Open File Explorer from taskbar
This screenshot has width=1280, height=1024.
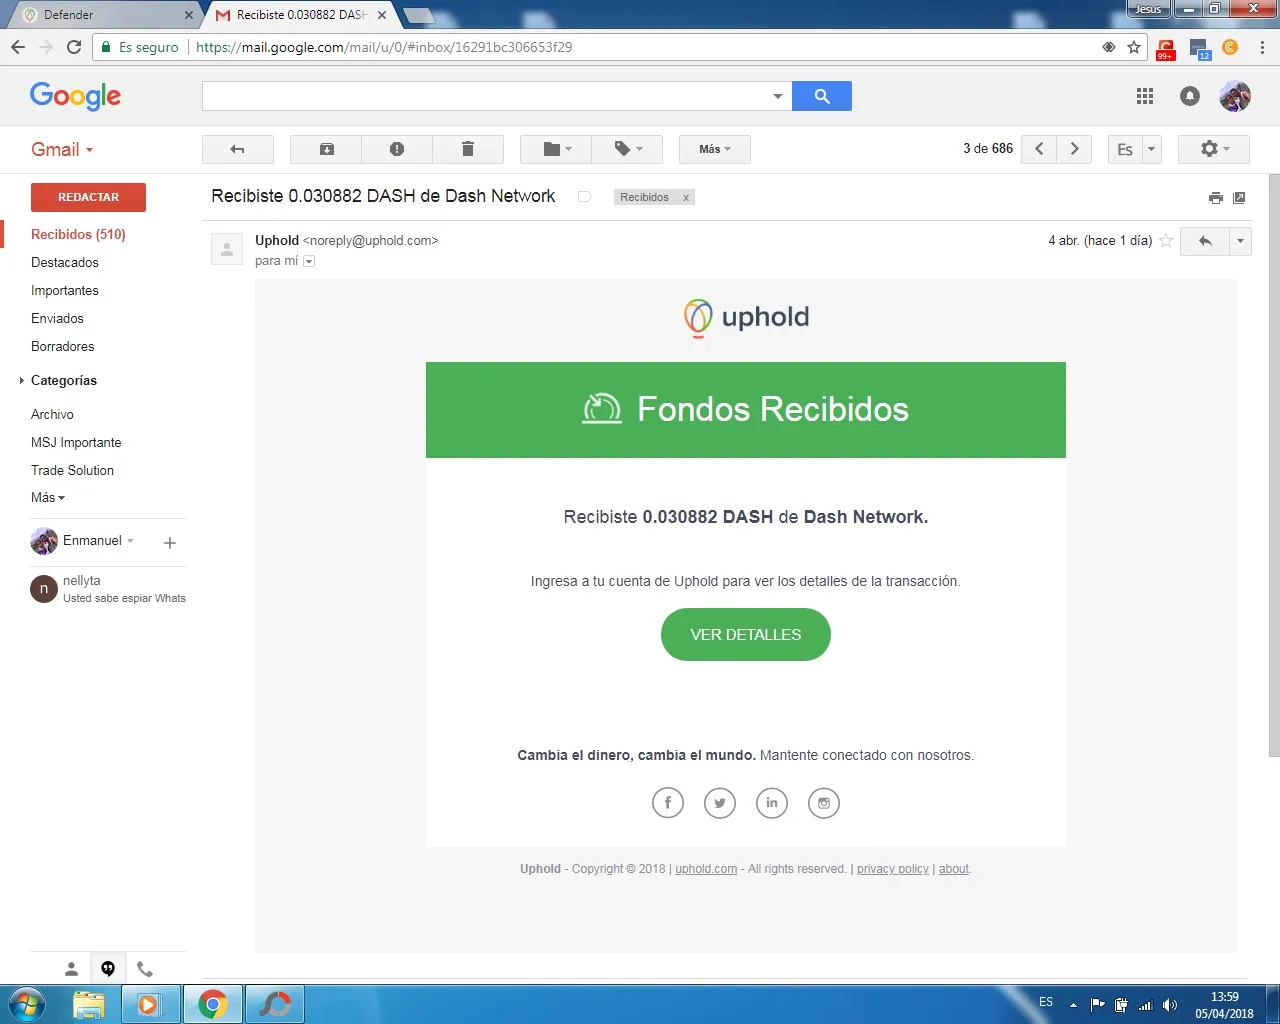[89, 1004]
